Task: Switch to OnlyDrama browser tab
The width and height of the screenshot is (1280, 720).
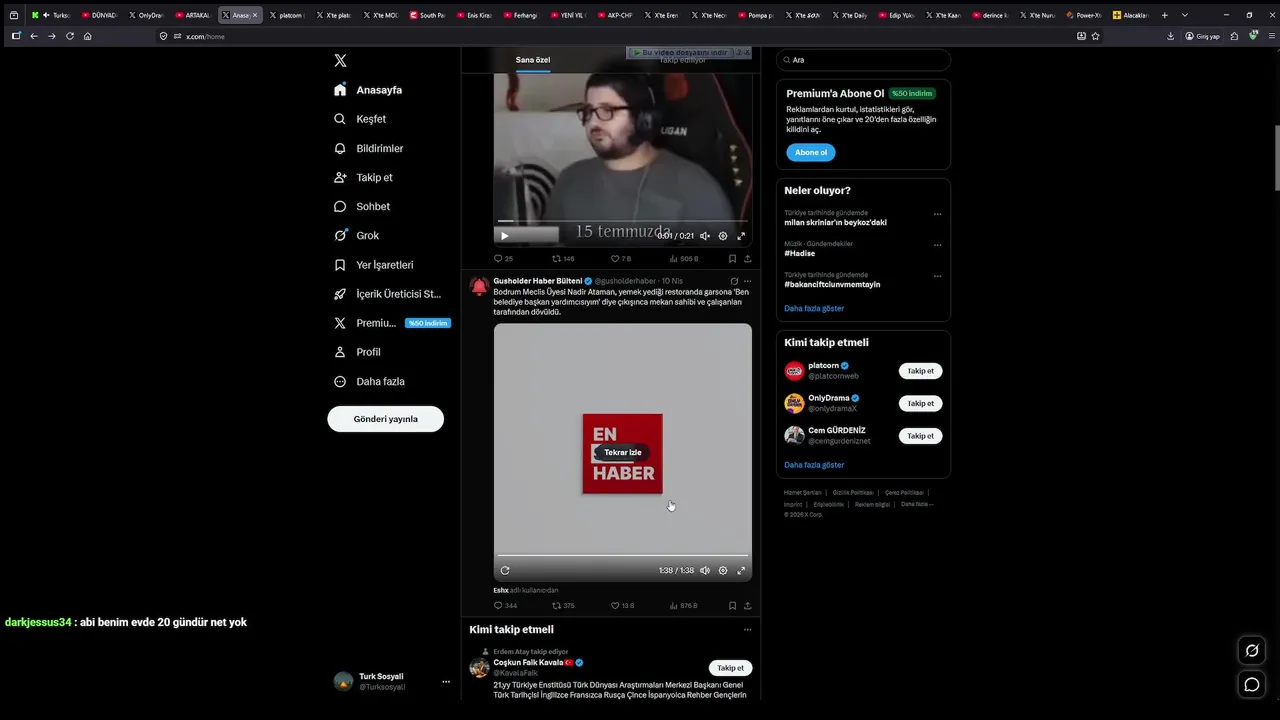Action: tap(146, 15)
